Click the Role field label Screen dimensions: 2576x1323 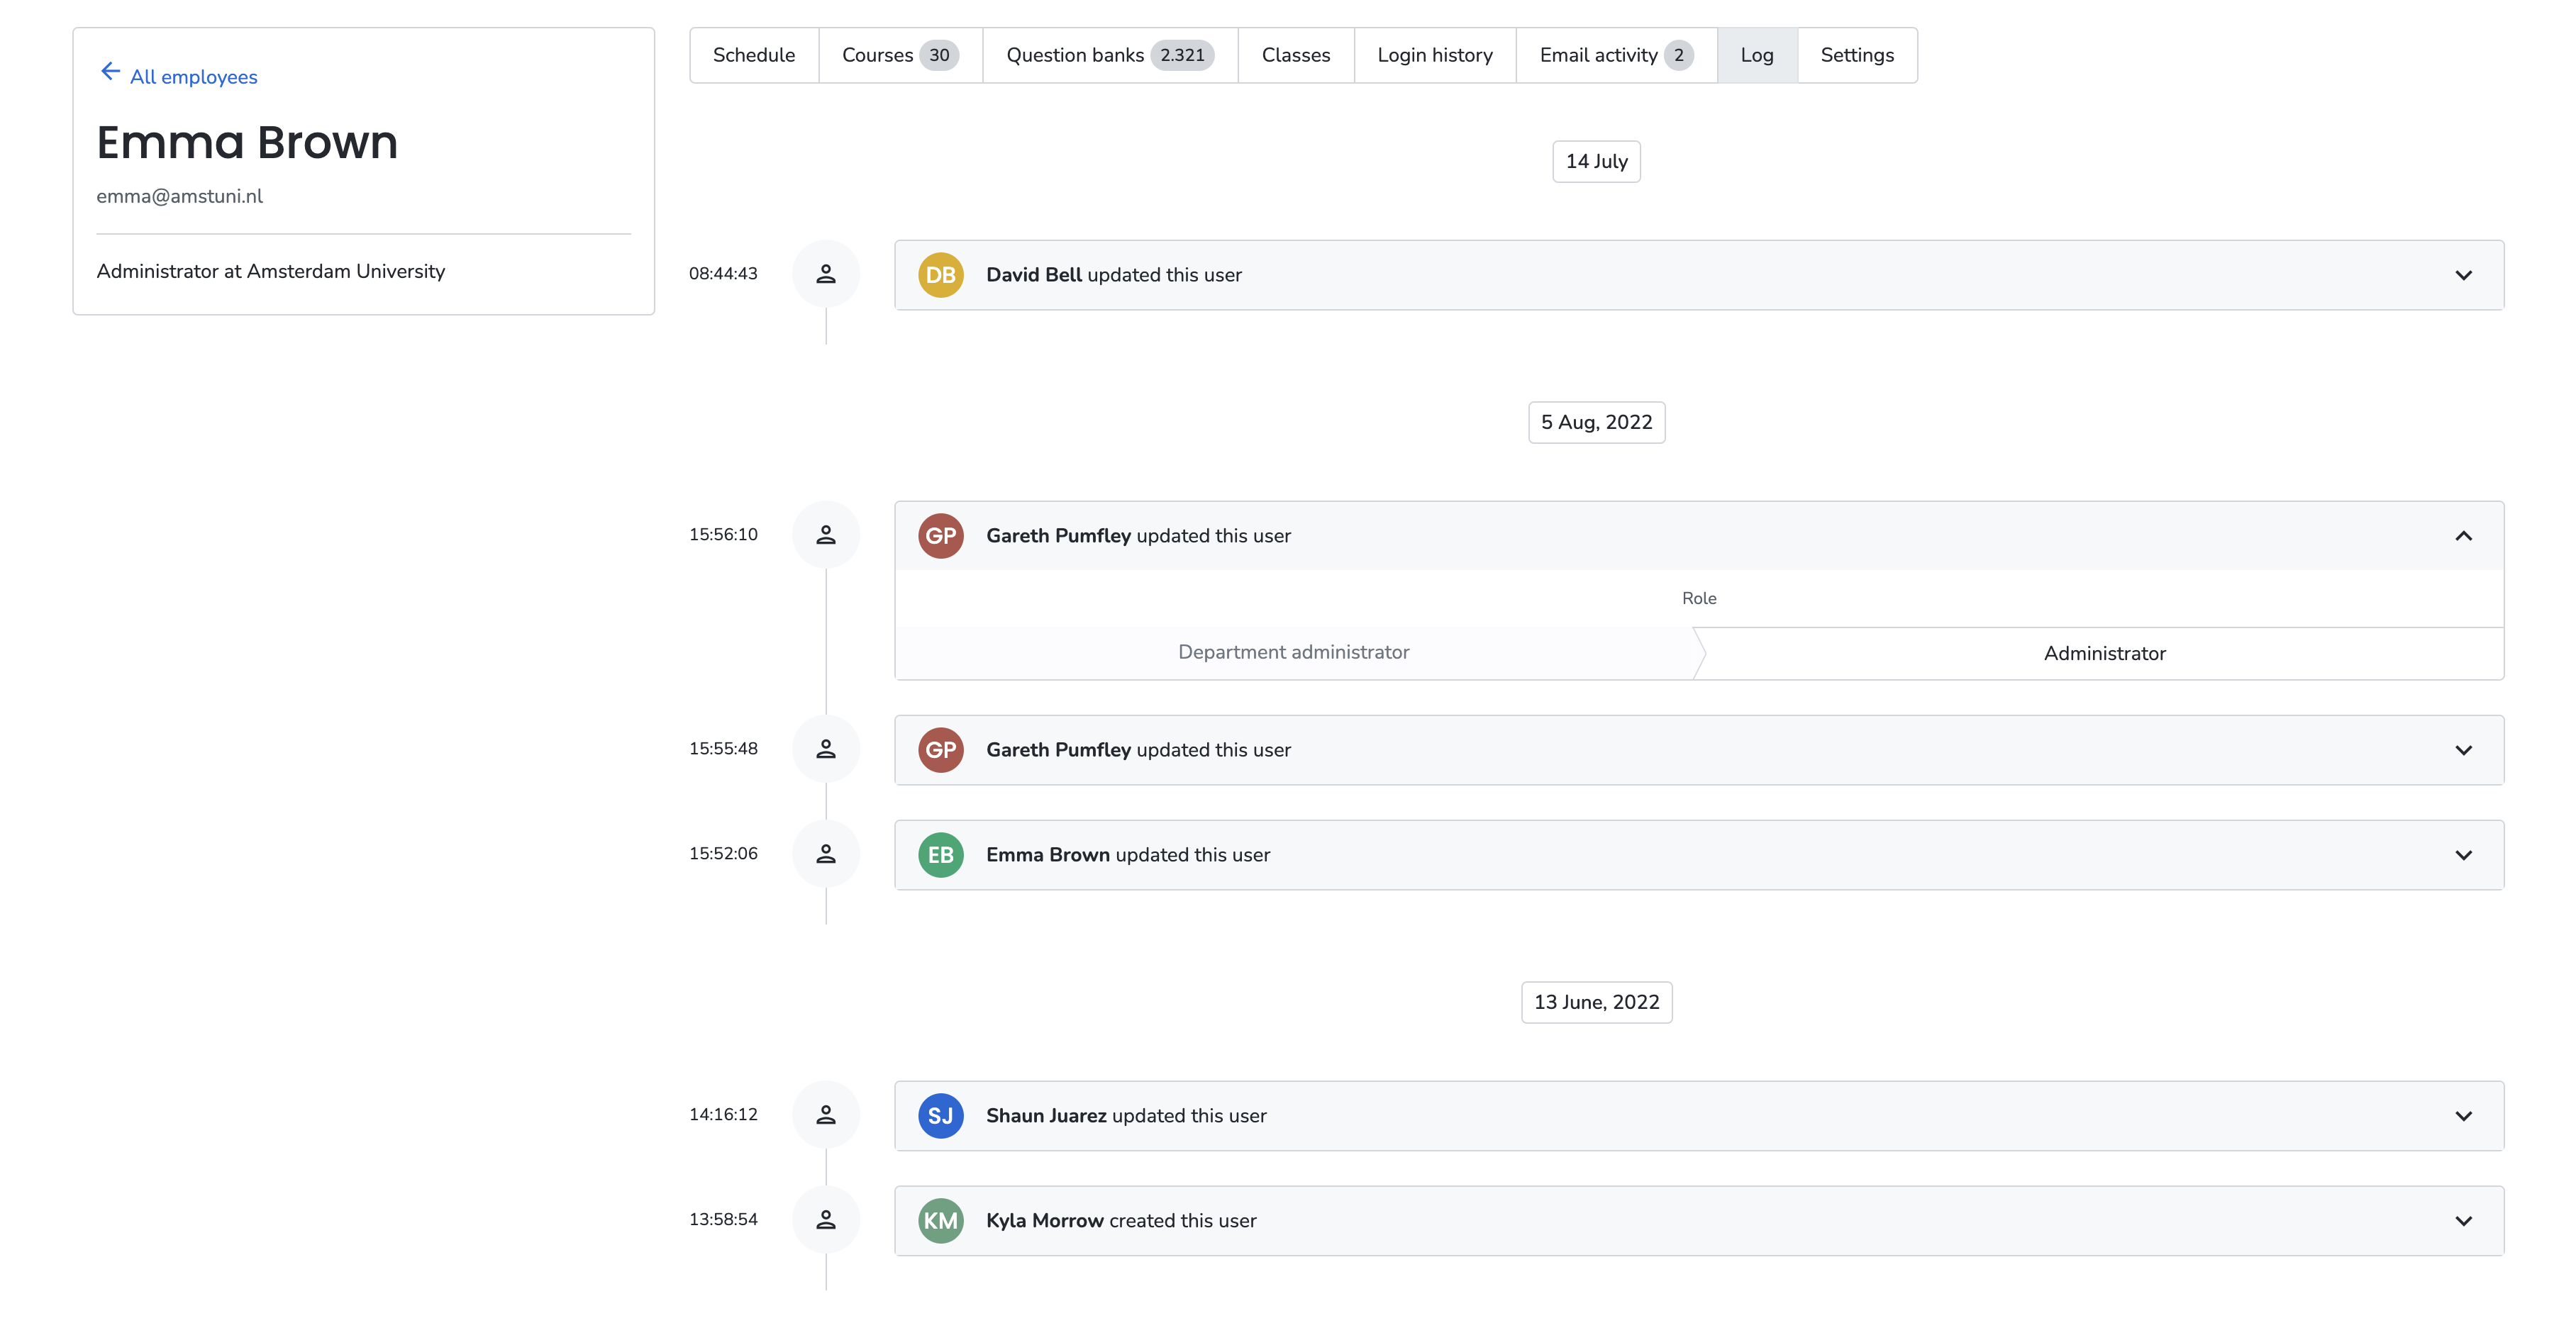coord(1699,598)
